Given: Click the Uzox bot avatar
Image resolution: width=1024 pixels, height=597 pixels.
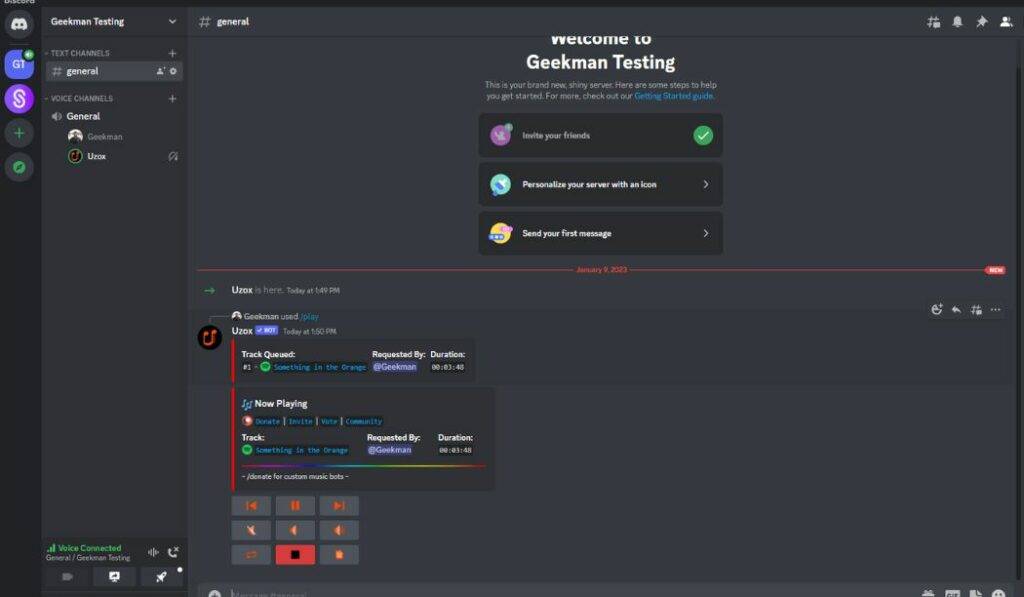Looking at the screenshot, I should point(210,338).
